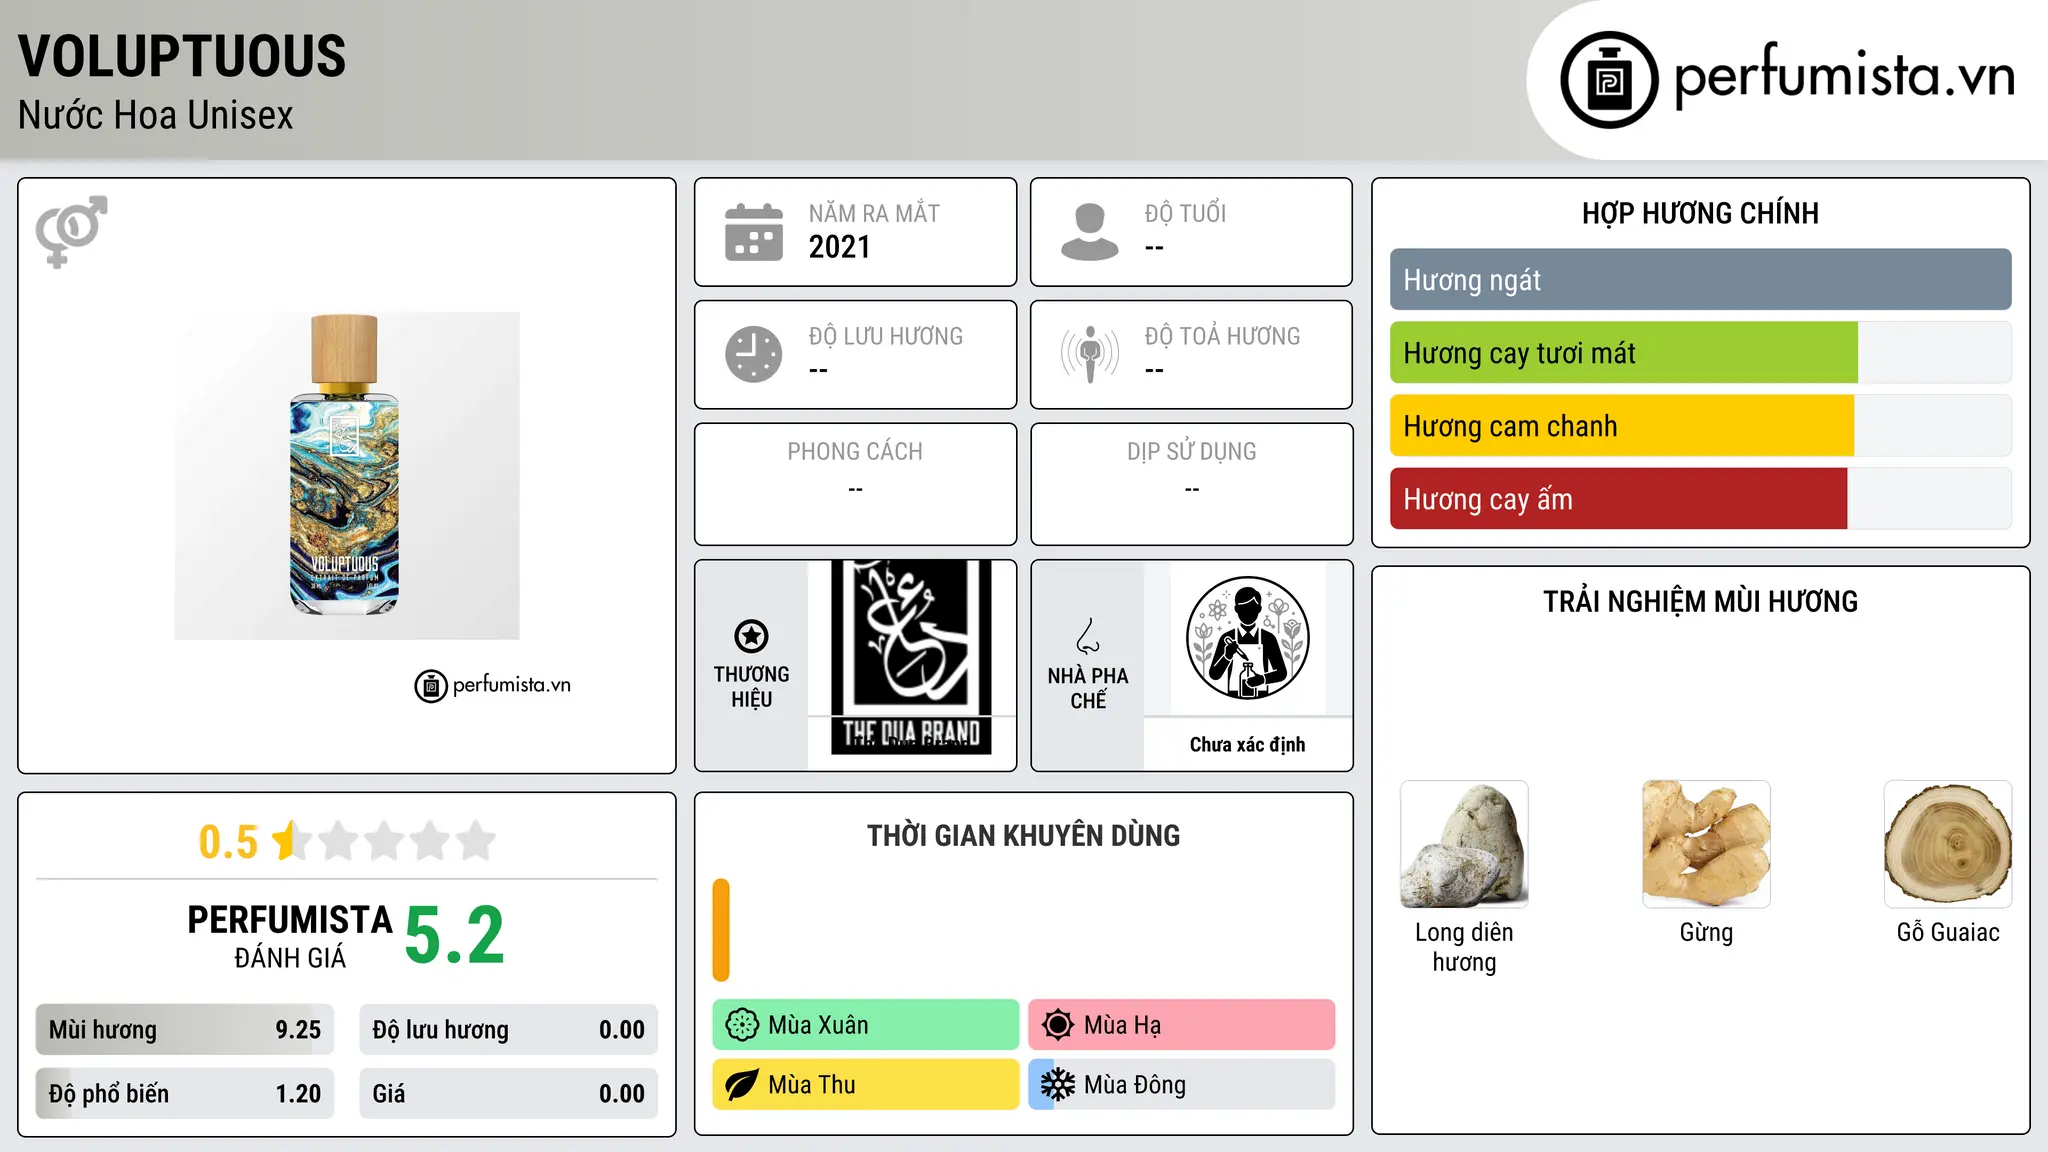Image resolution: width=2048 pixels, height=1152 pixels.
Task: Click the NĂM RA MẮT label
Action: click(x=874, y=213)
